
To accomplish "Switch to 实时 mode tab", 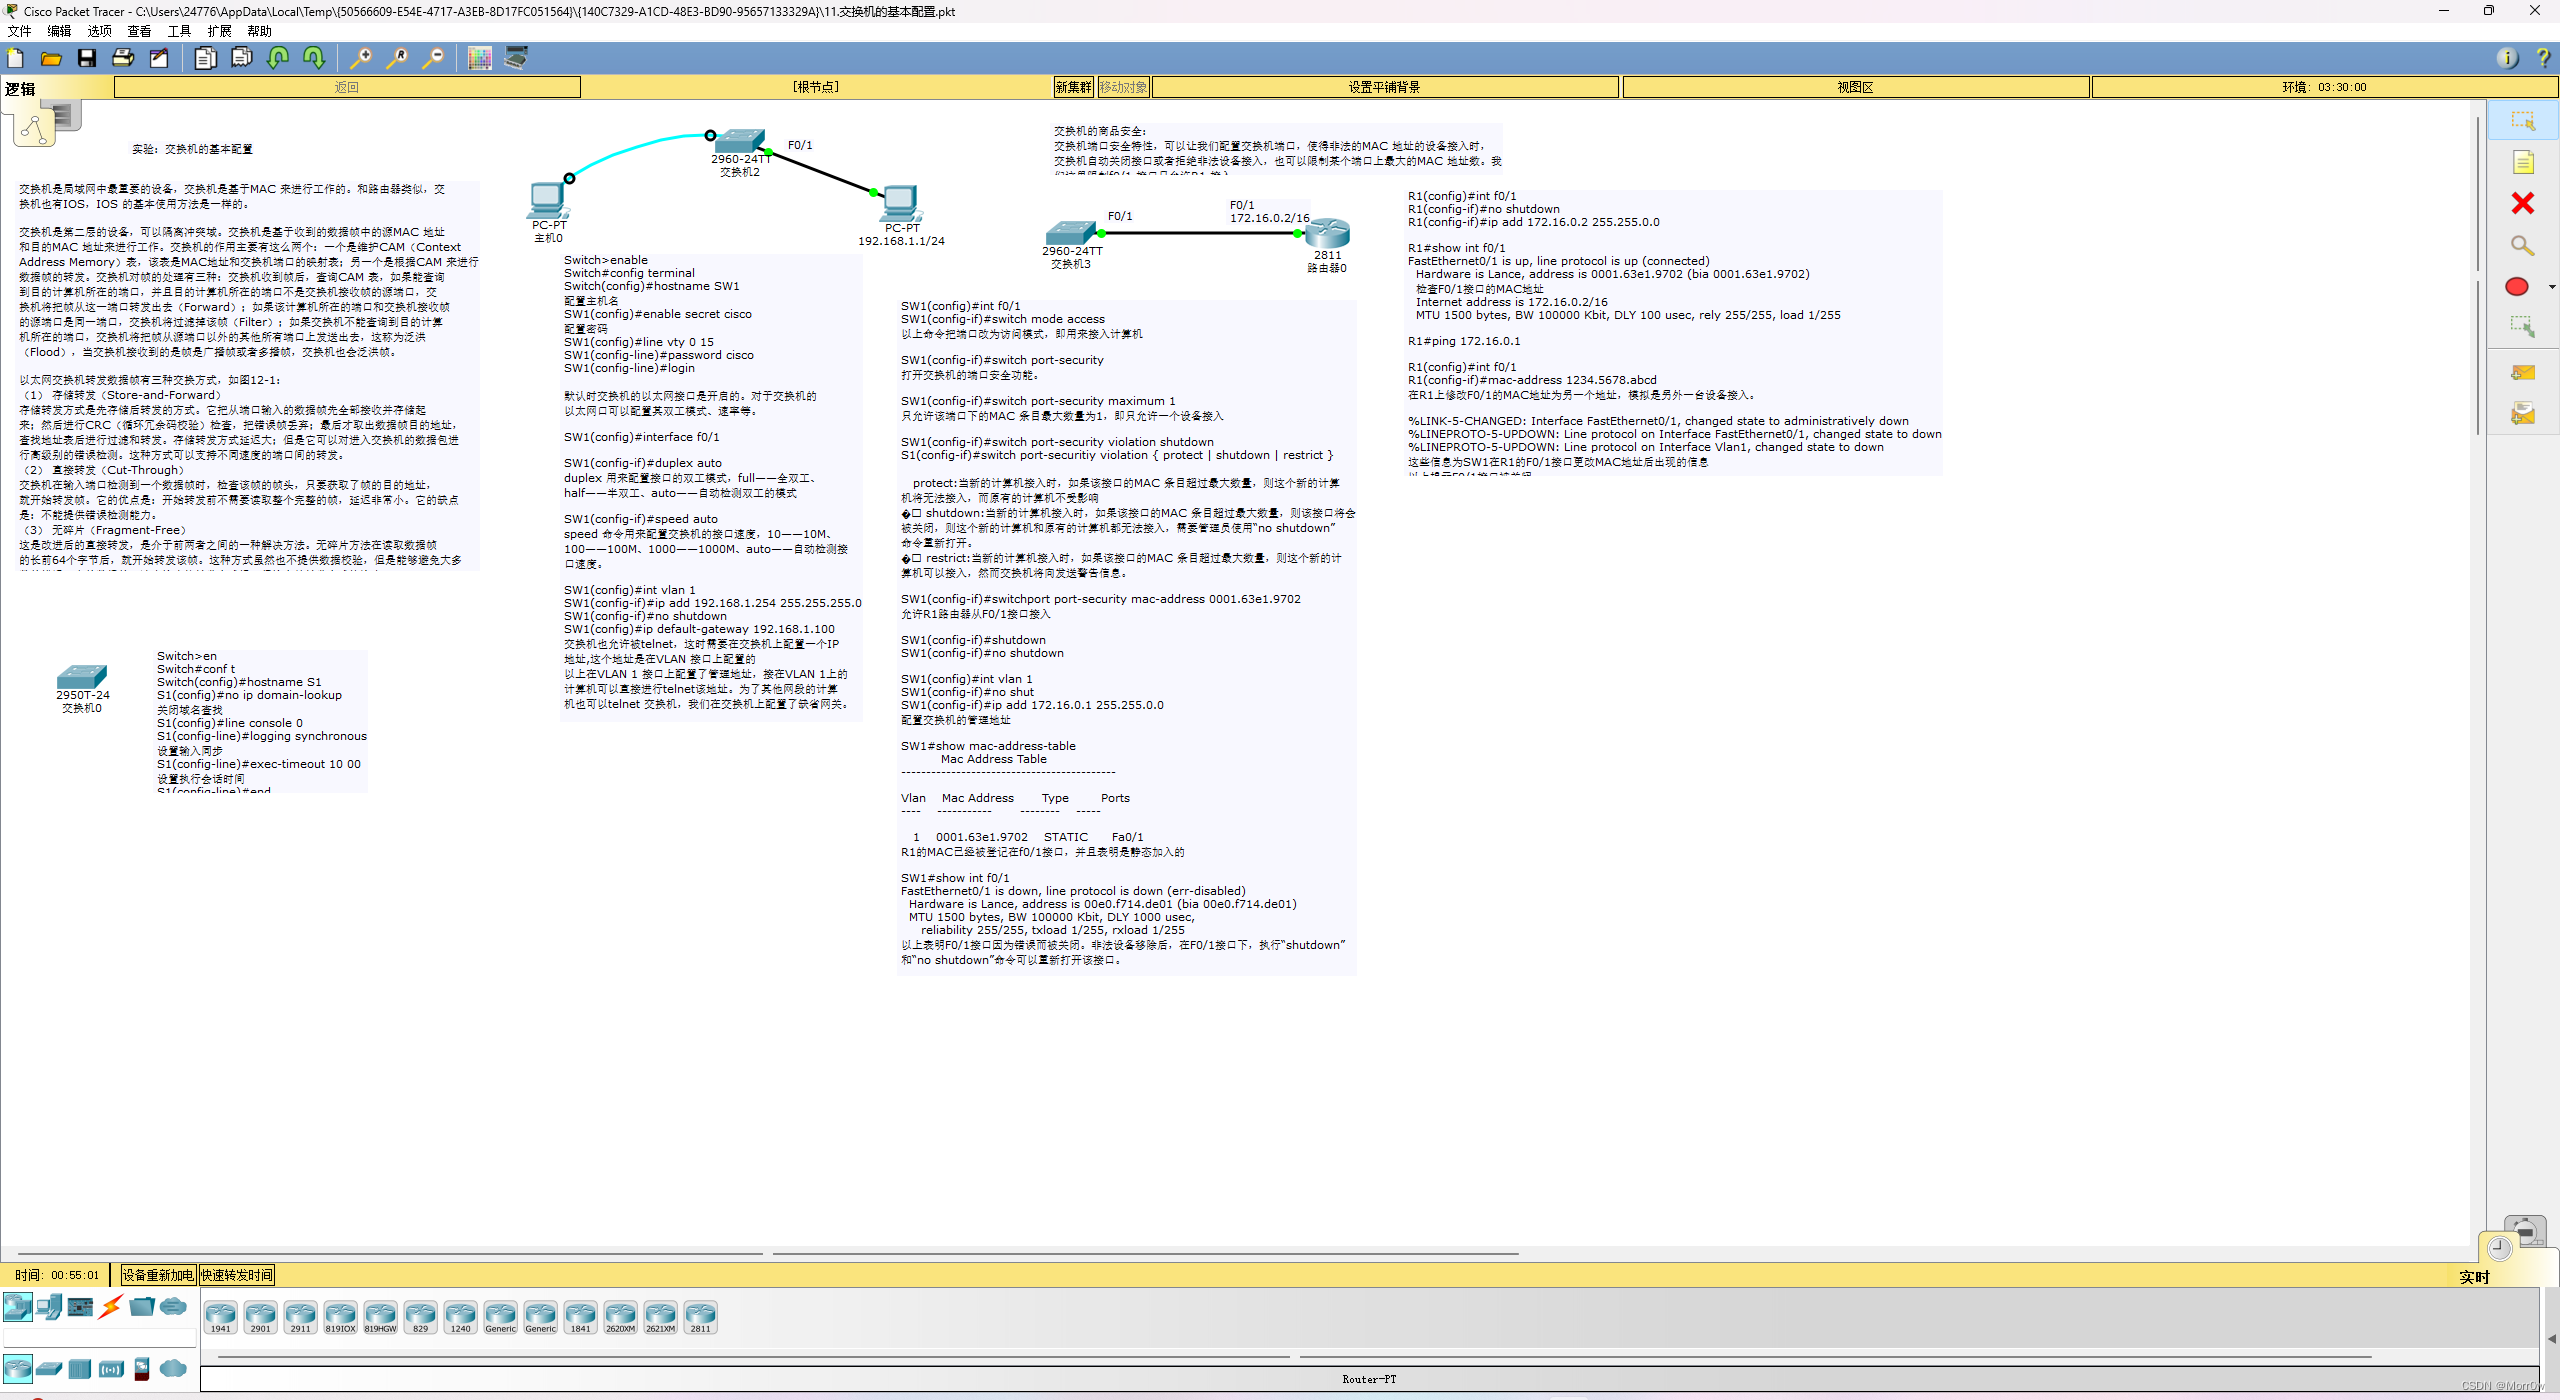I will click(2474, 1277).
